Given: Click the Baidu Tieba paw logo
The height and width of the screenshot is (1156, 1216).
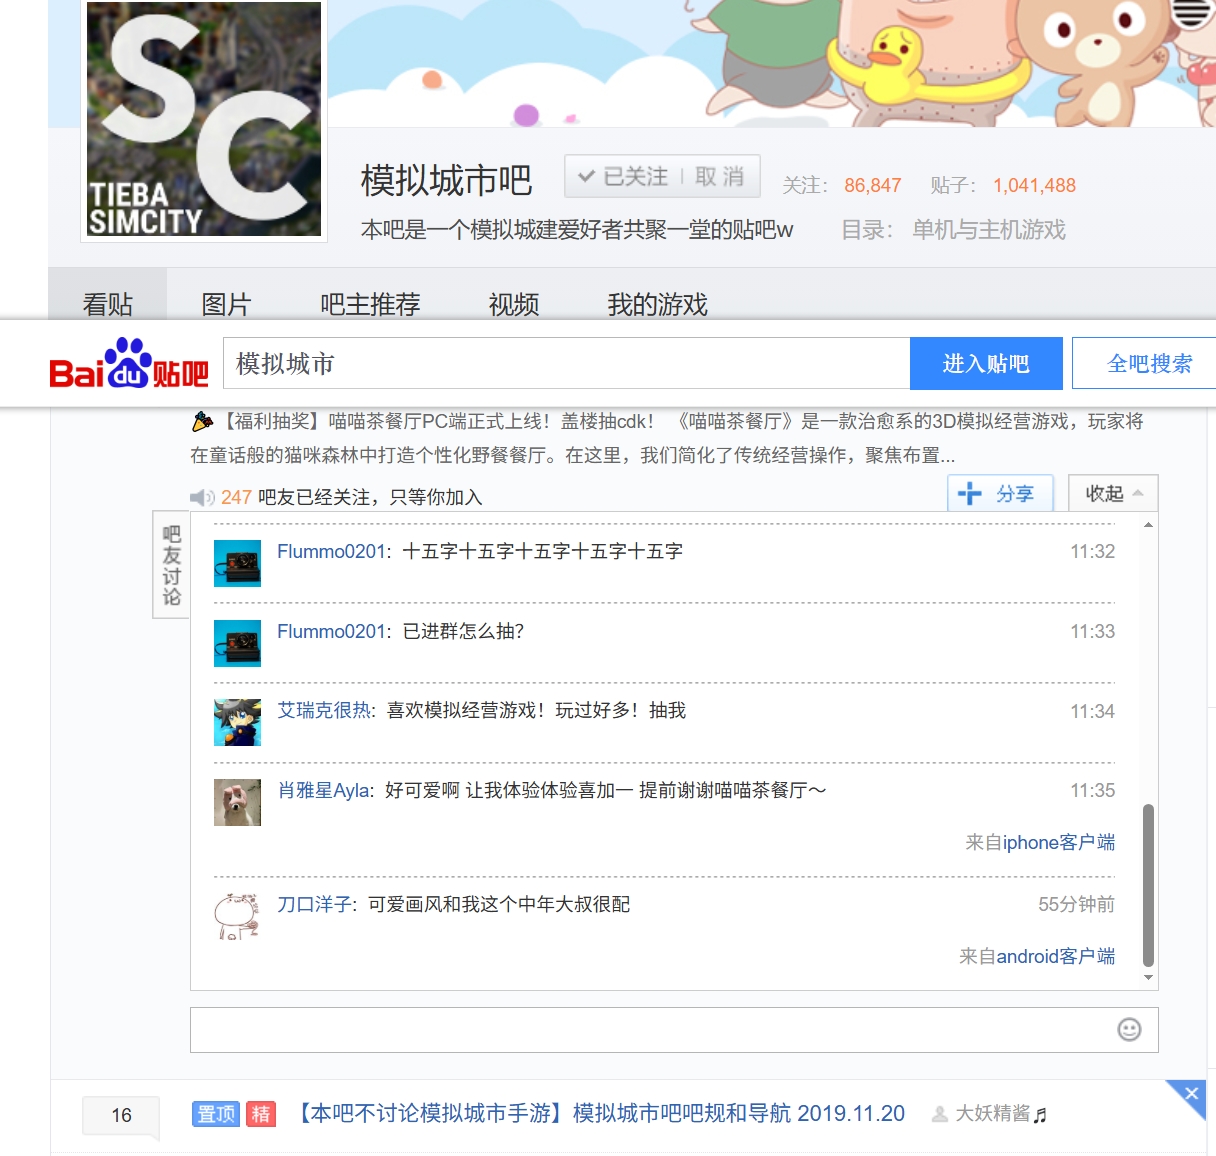Looking at the screenshot, I should point(128,363).
